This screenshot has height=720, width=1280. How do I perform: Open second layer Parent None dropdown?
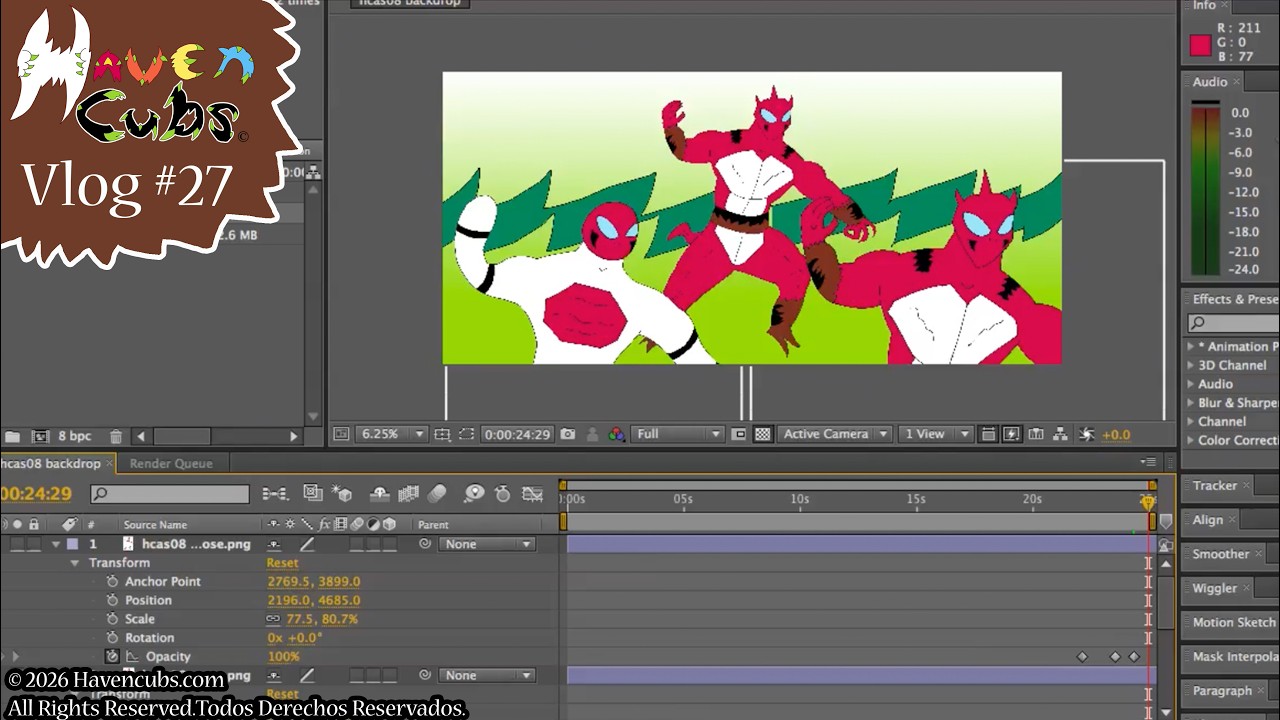click(488, 675)
